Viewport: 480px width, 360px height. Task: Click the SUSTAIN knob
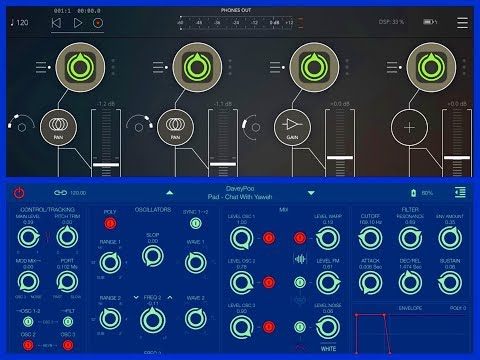point(450,283)
